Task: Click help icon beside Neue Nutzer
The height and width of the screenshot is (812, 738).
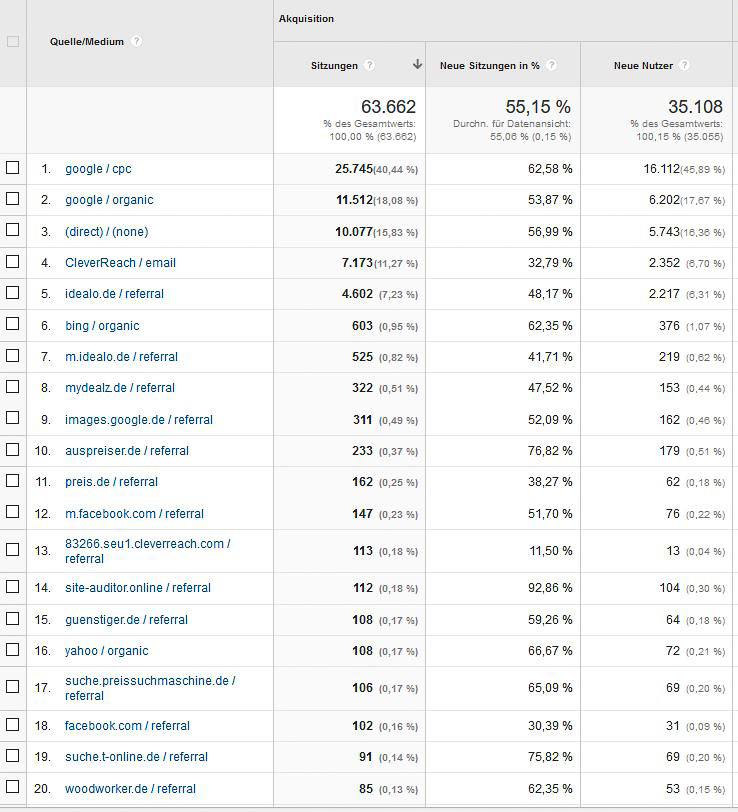Action: [x=684, y=66]
